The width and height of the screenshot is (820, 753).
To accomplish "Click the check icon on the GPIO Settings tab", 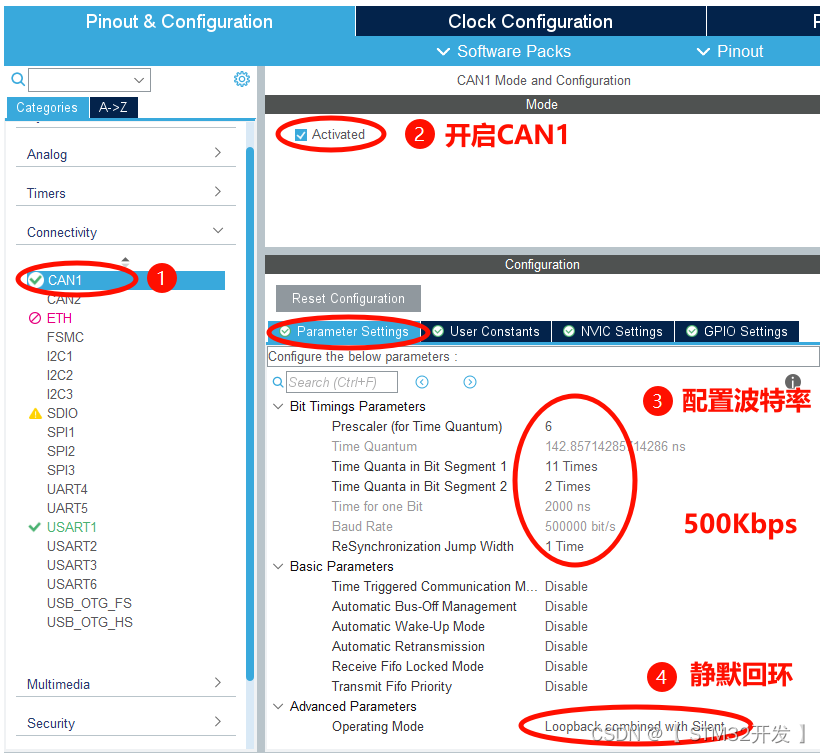I will [692, 331].
